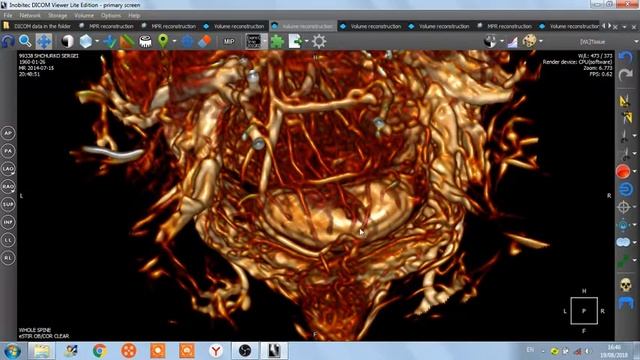Open Yandex browser from taskbar

pyautogui.click(x=216, y=351)
